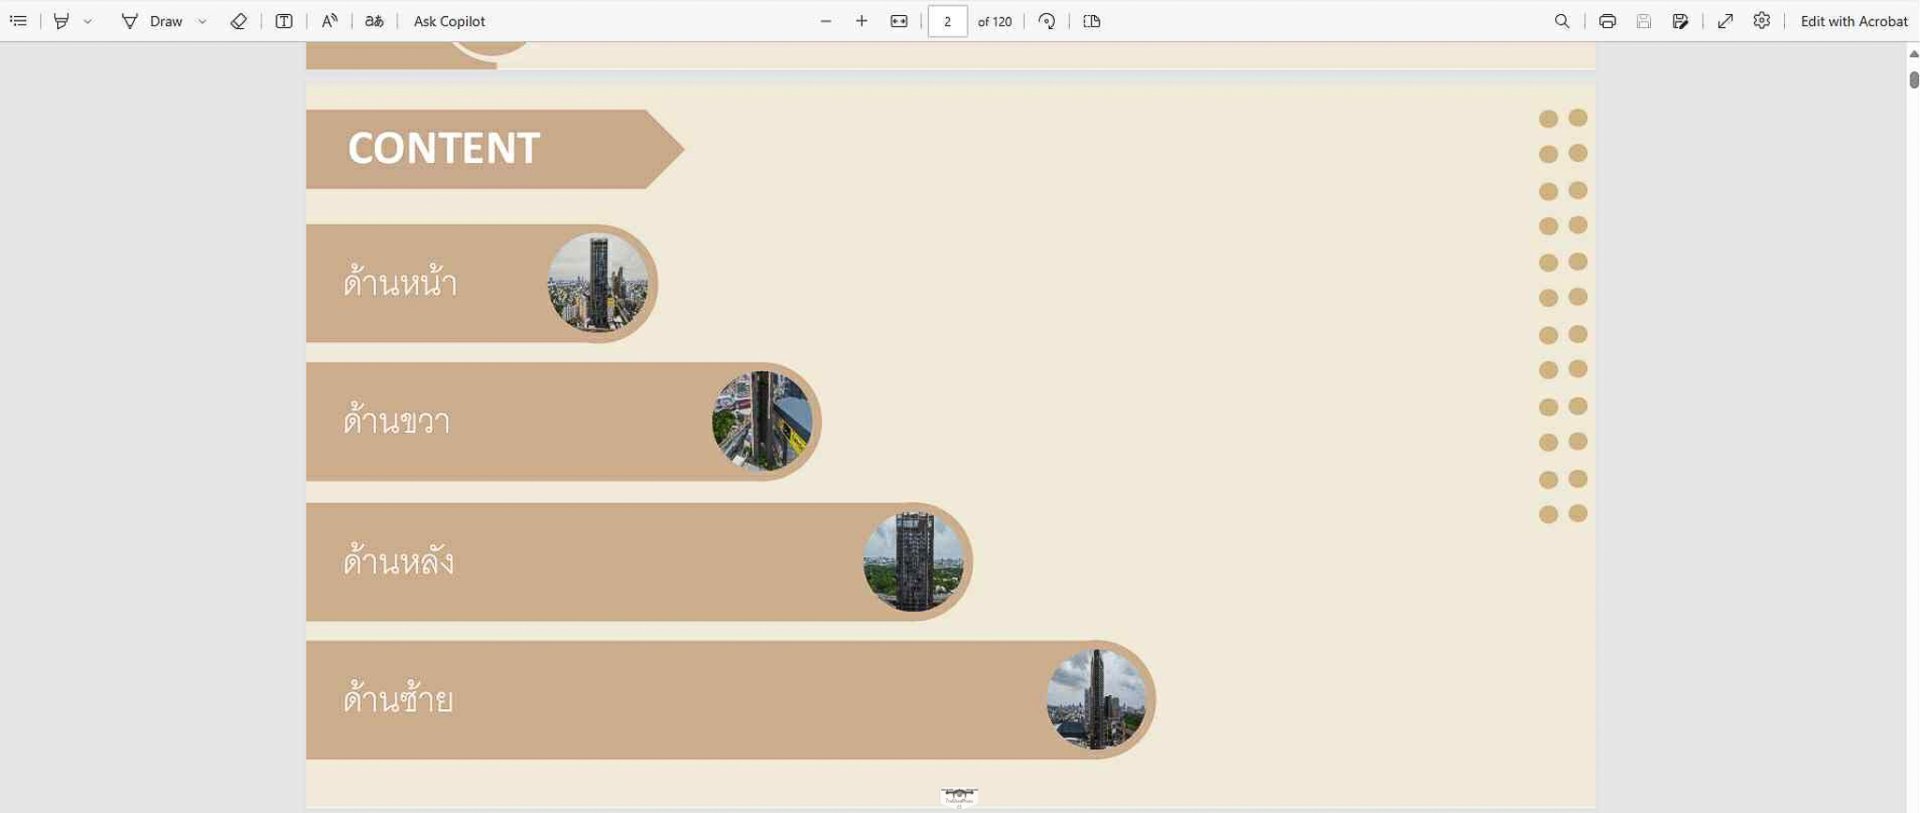
Task: Edit the current page number field
Action: 947,21
